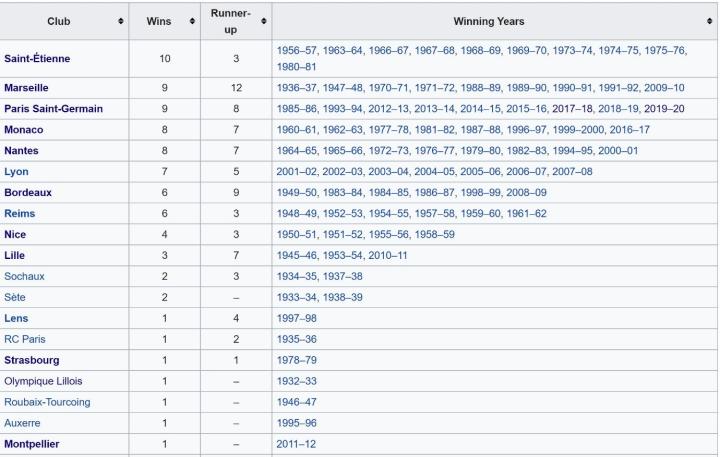Click the Wins column sort icon
Image resolution: width=720 pixels, height=457 pixels.
191,21
